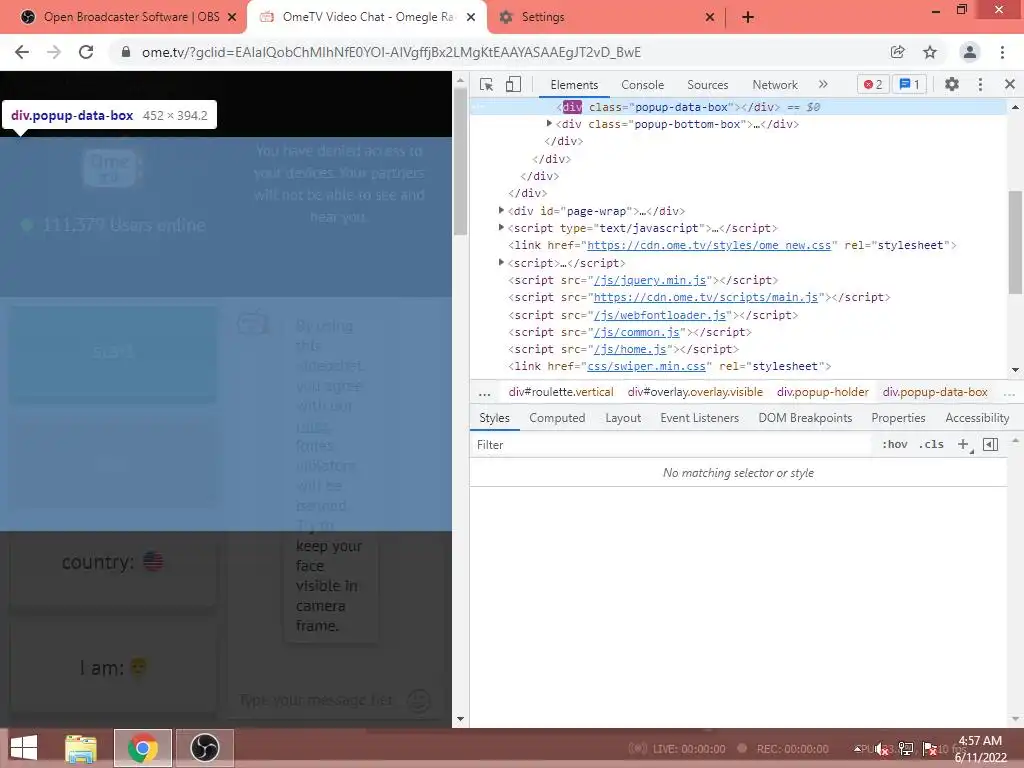Click the country selector with flag

pyautogui.click(x=112, y=561)
